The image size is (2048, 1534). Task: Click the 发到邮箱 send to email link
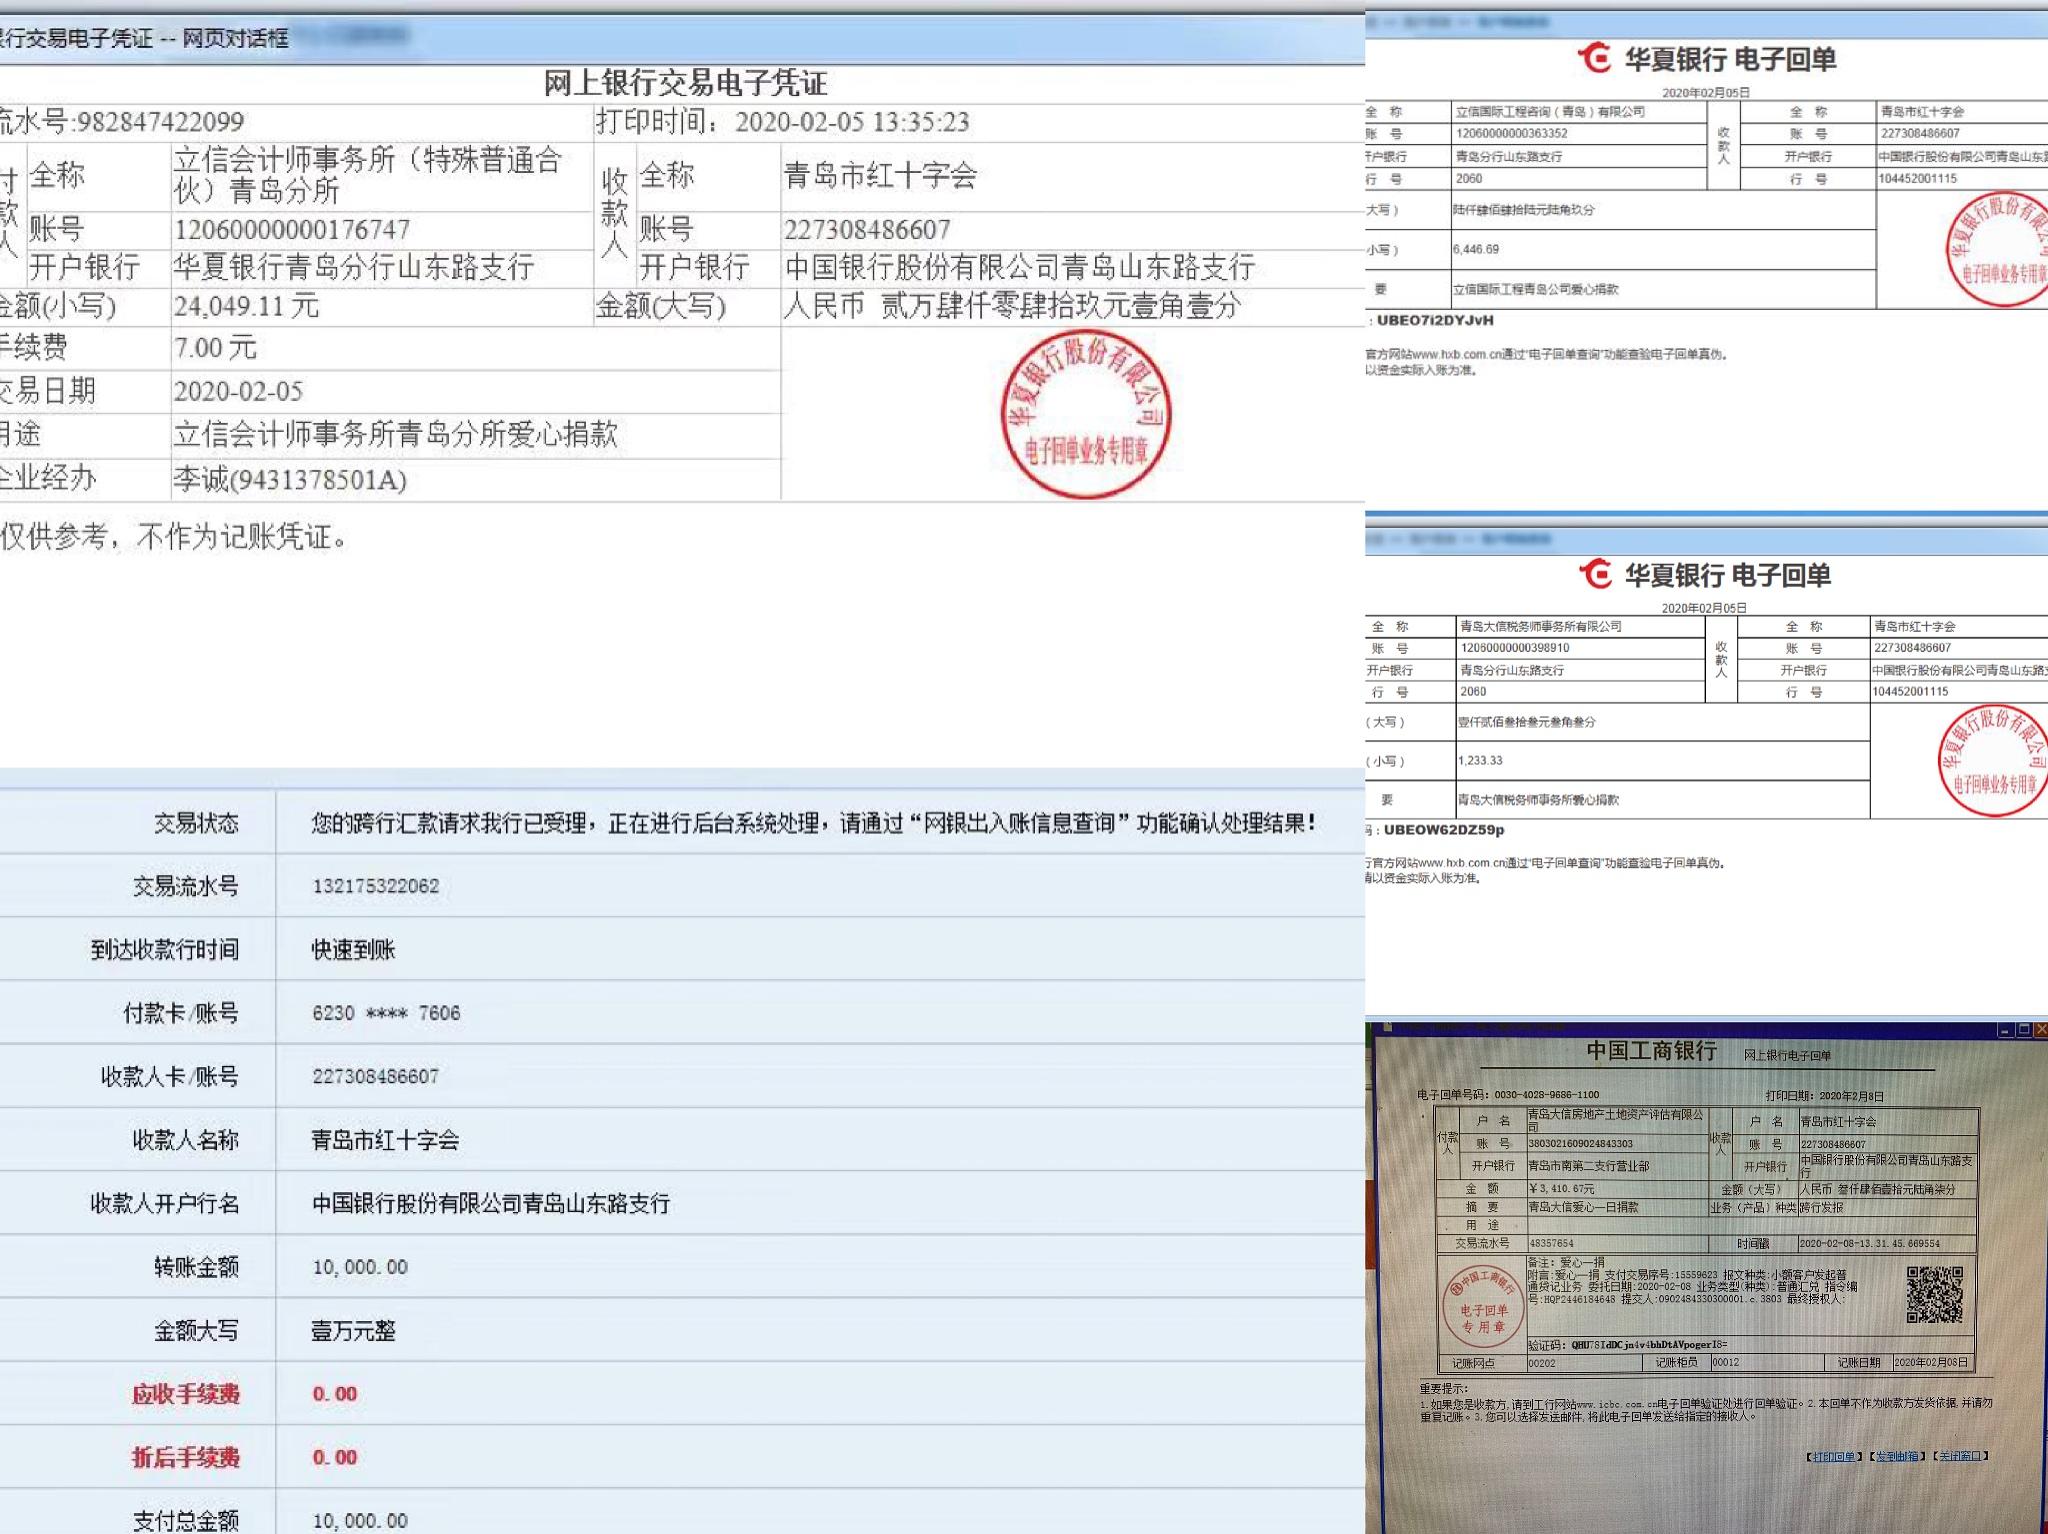1897,1456
